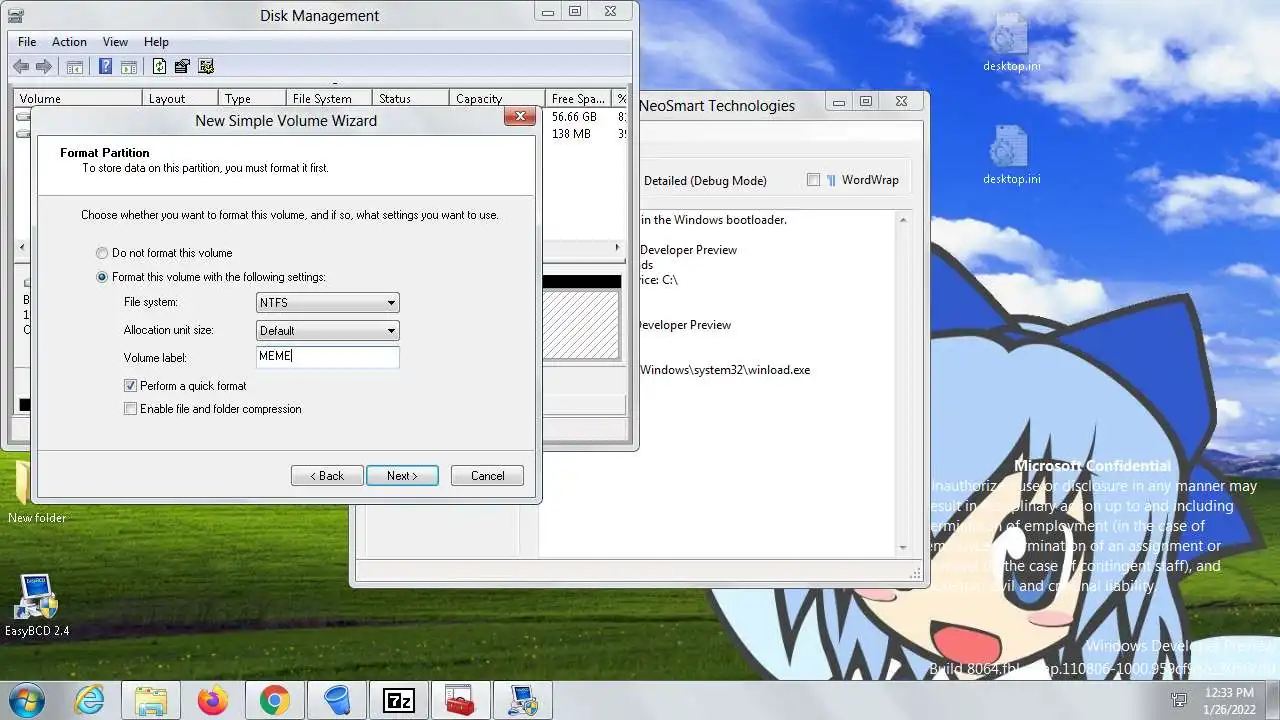1280x720 pixels.
Task: Open EasyBCD 2.4 desktop shortcut
Action: pyautogui.click(x=37, y=606)
